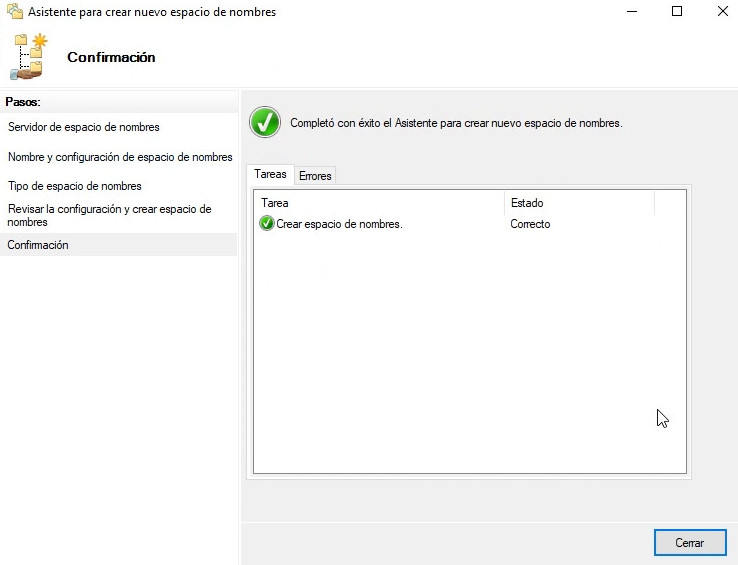Select step Servidor de espacio de nombres
Image resolution: width=738 pixels, height=565 pixels.
tap(84, 127)
